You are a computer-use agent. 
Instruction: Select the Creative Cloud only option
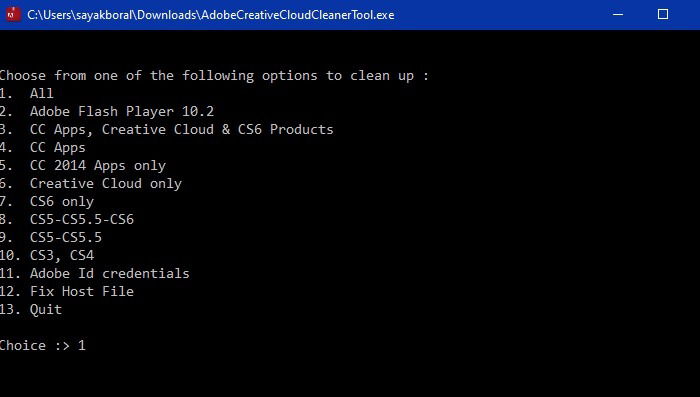click(x=91, y=184)
